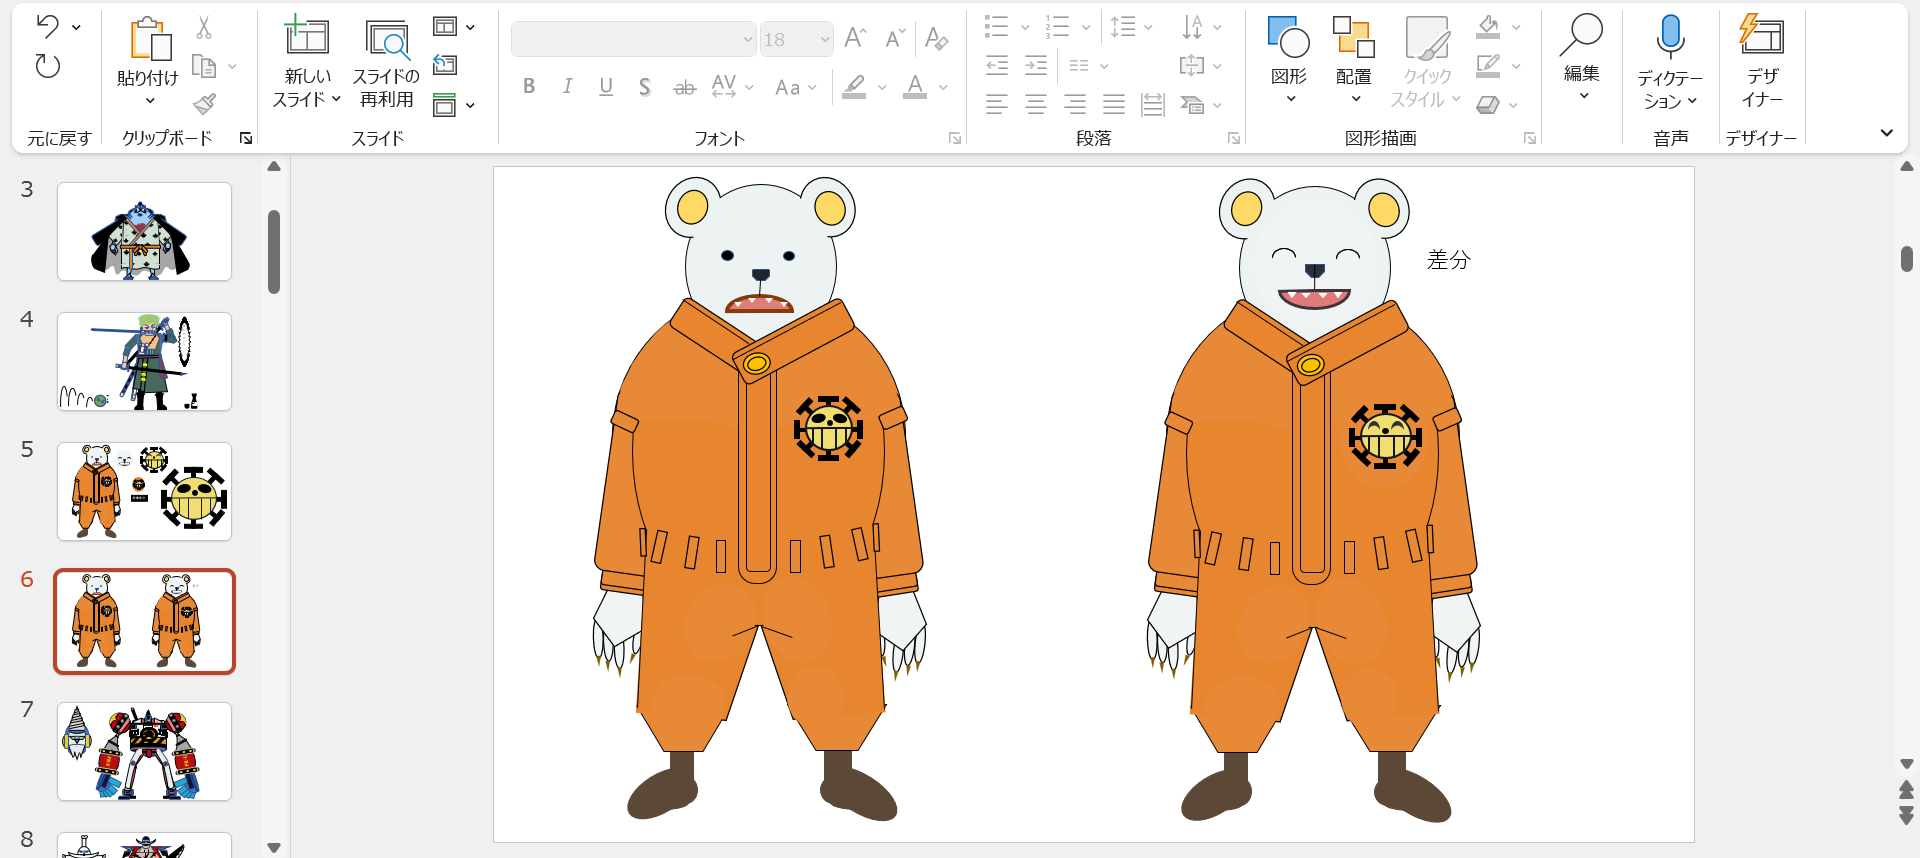Click the Paste button
Viewport: 1920px width, 858px height.
pyautogui.click(x=148, y=40)
